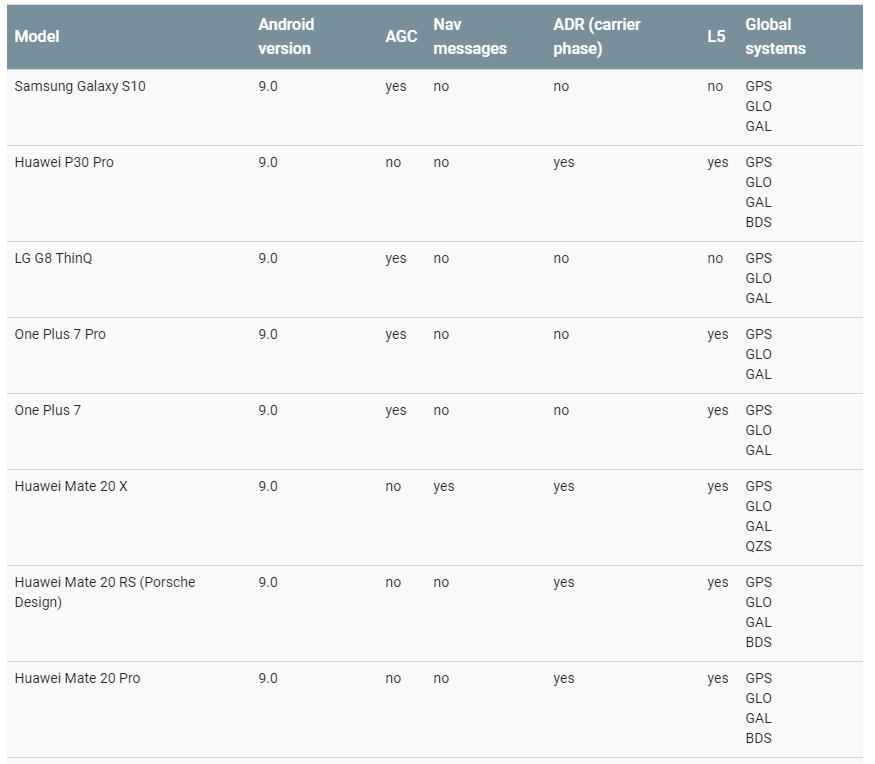
Task: Select BDS system under Huawei P30 Pro
Action: point(758,223)
